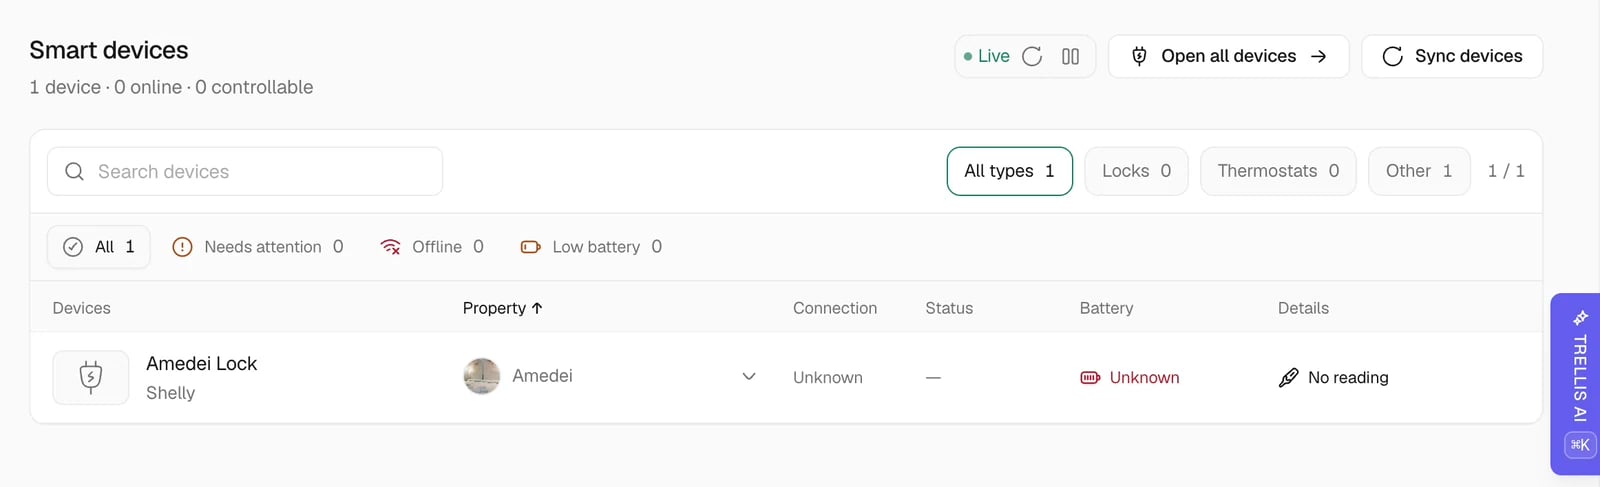Show devices needing attention
Screen dimensions: 1600x487
[x=258, y=247]
